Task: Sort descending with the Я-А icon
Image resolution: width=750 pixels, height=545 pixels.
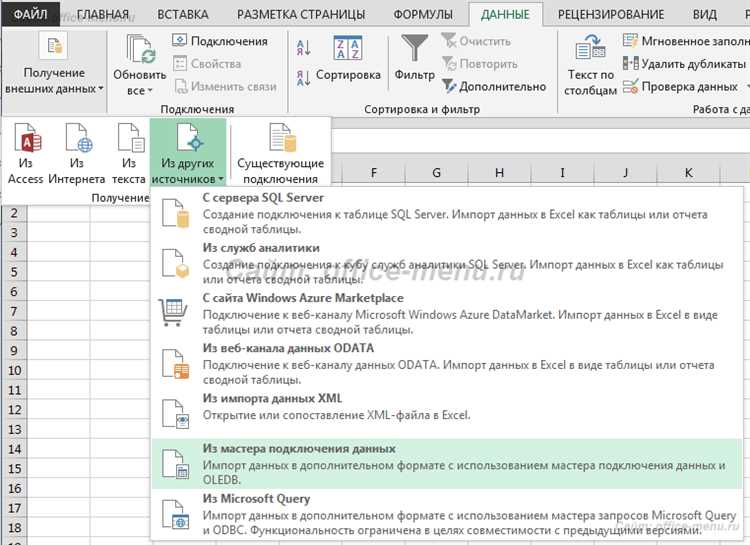Action: [x=304, y=78]
